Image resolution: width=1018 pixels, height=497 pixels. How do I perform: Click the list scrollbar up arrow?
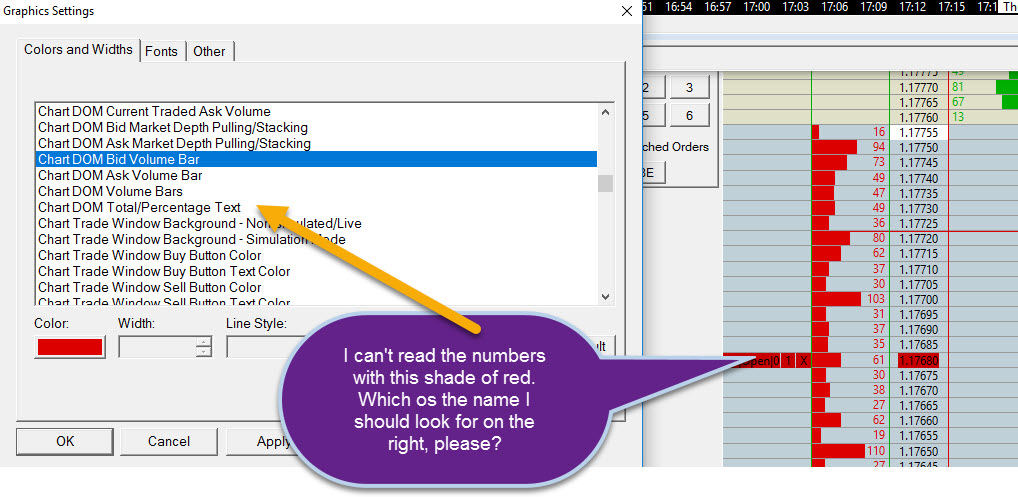605,112
